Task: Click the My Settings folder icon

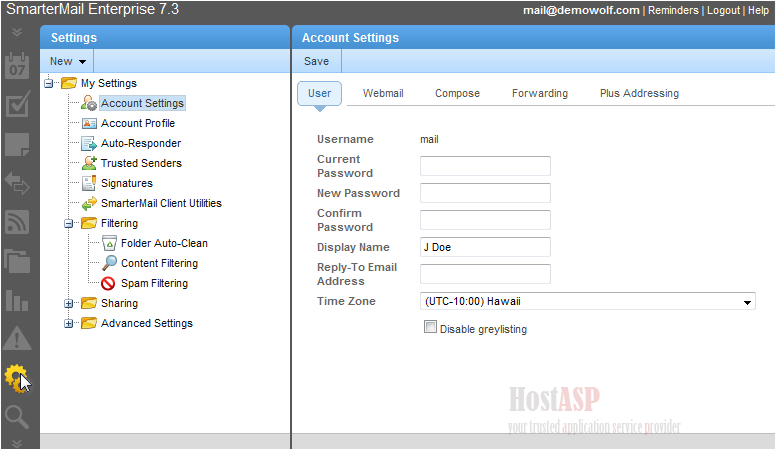Action: (x=69, y=83)
